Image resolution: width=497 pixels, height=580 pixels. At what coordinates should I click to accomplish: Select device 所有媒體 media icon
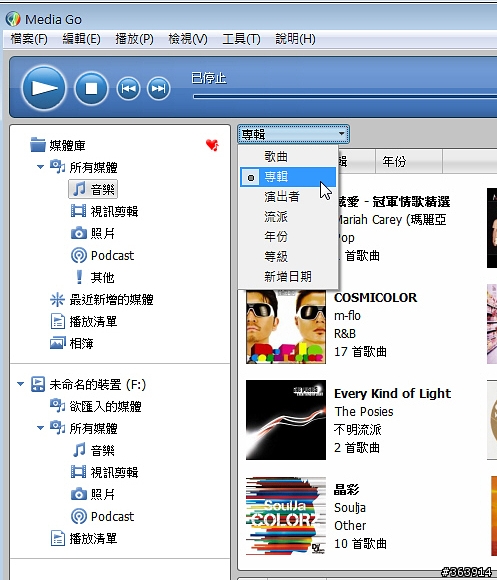coord(57,428)
